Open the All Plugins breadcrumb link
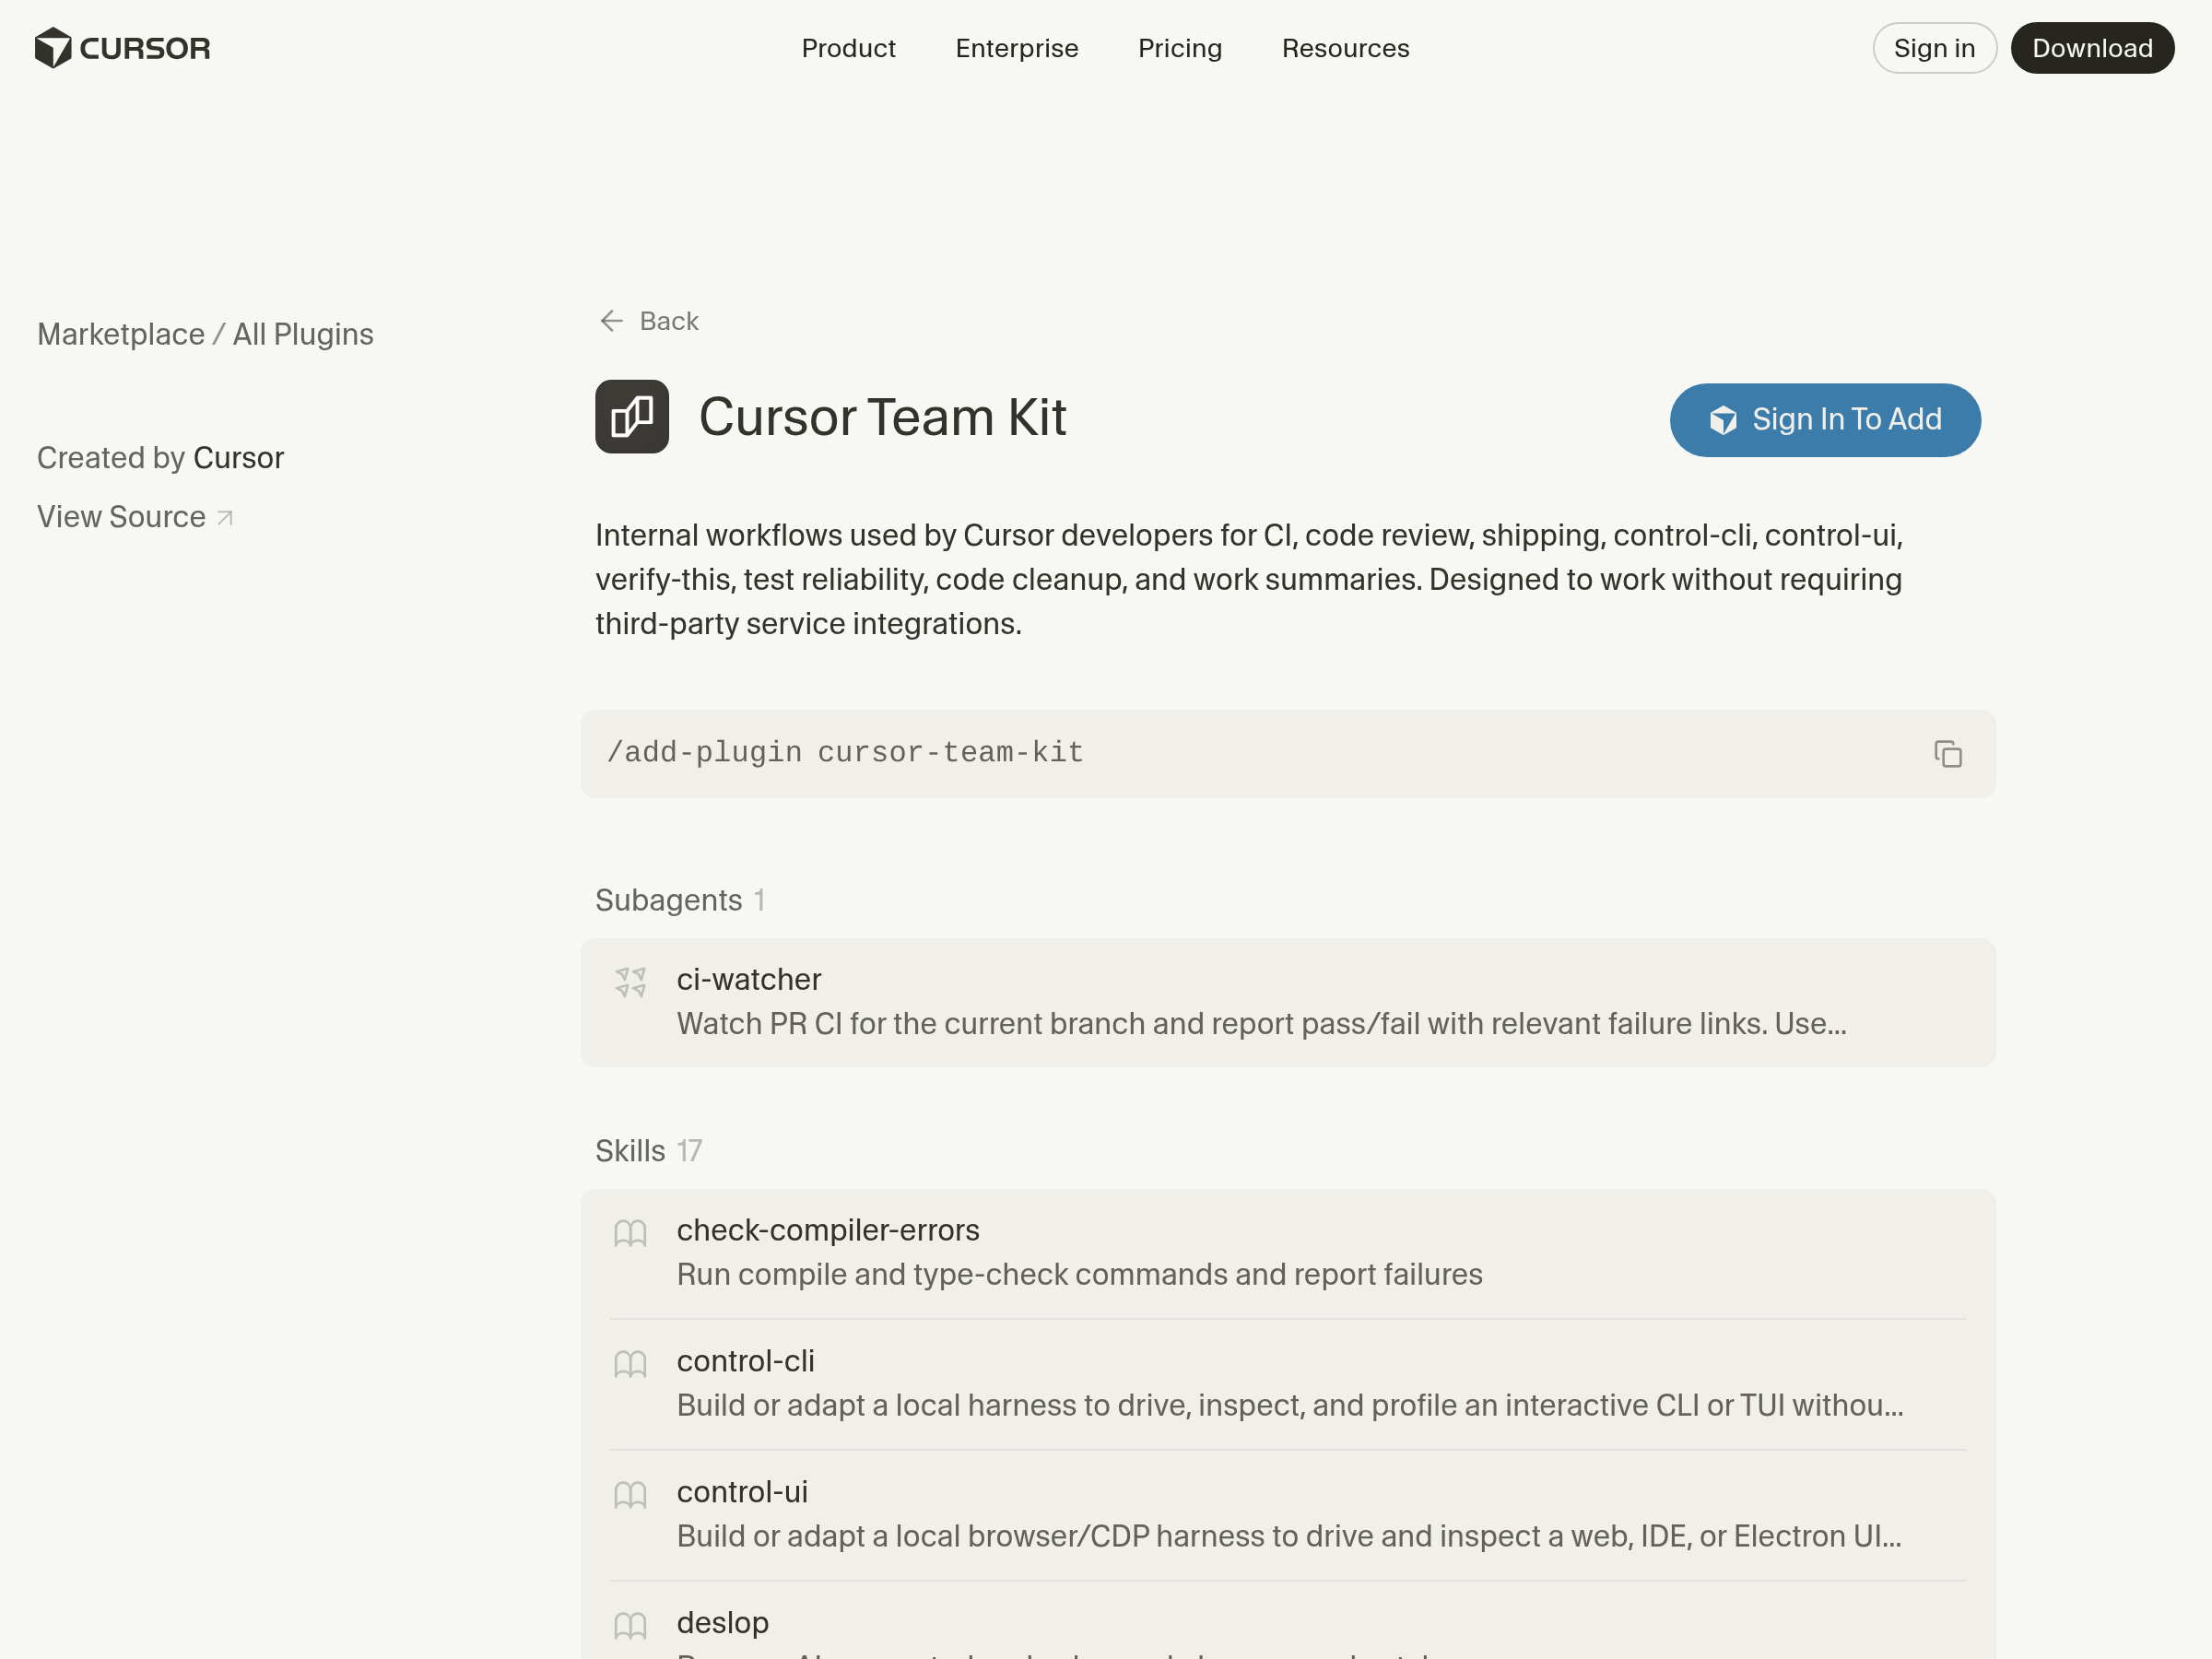 tap(303, 334)
